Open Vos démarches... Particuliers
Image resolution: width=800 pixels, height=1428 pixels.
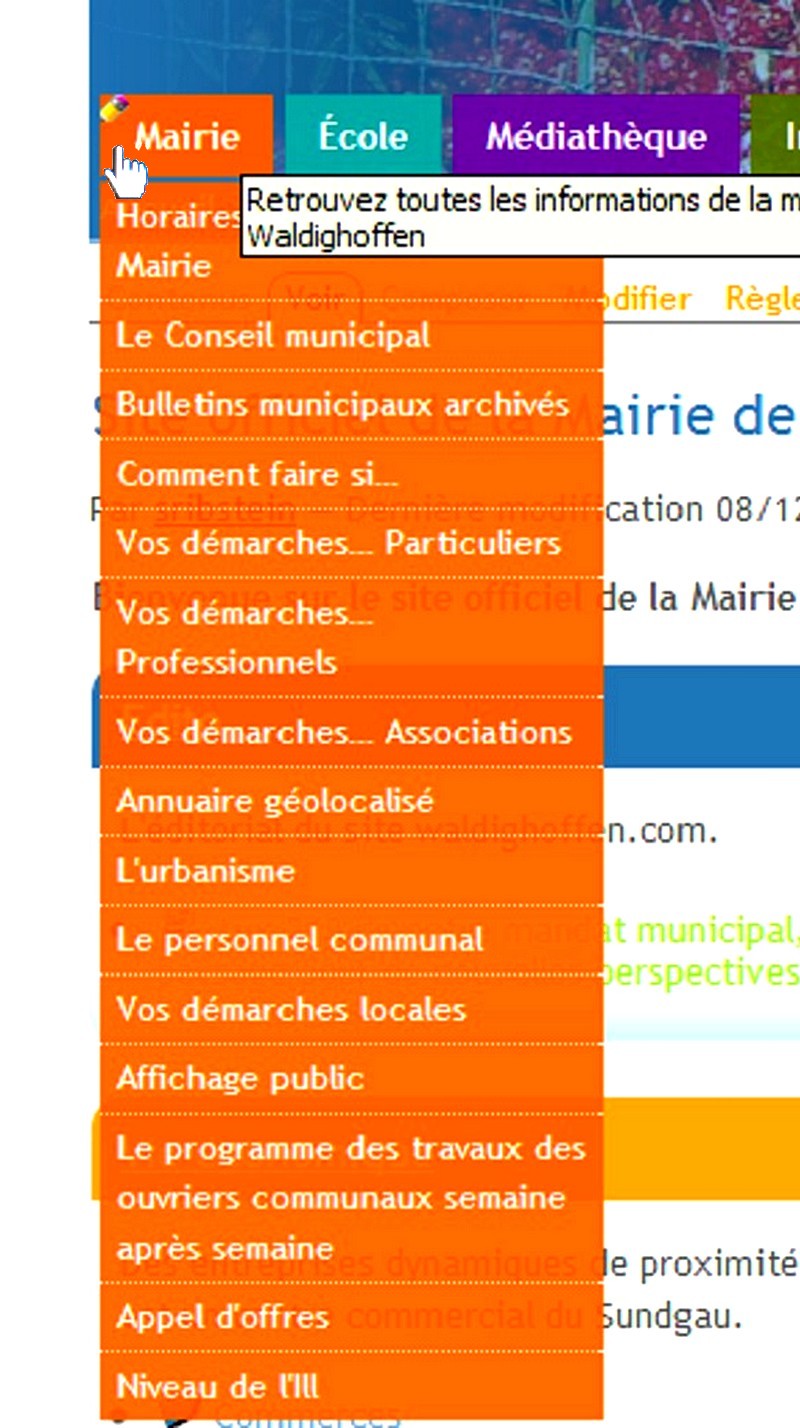coord(338,543)
